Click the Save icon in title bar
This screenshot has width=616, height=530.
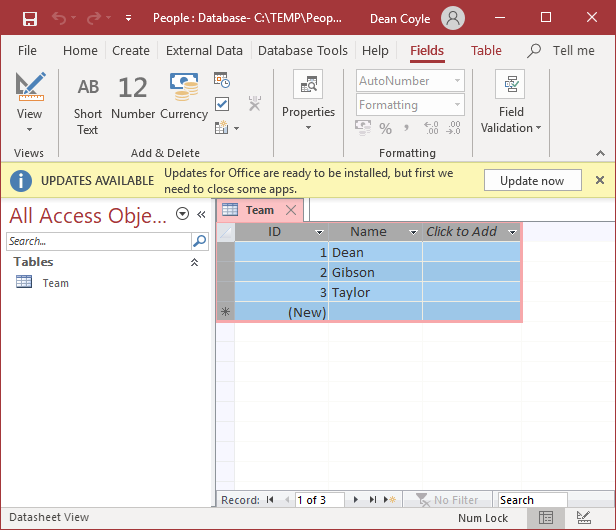pyautogui.click(x=30, y=18)
